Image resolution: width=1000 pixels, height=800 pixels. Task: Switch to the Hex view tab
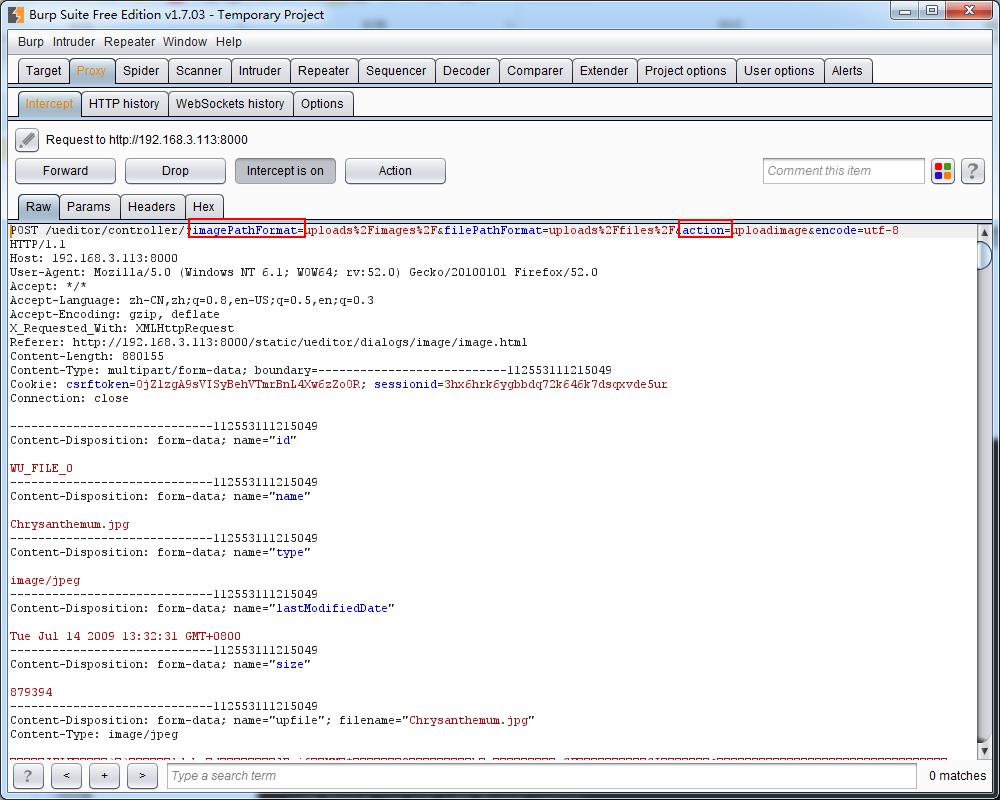203,207
